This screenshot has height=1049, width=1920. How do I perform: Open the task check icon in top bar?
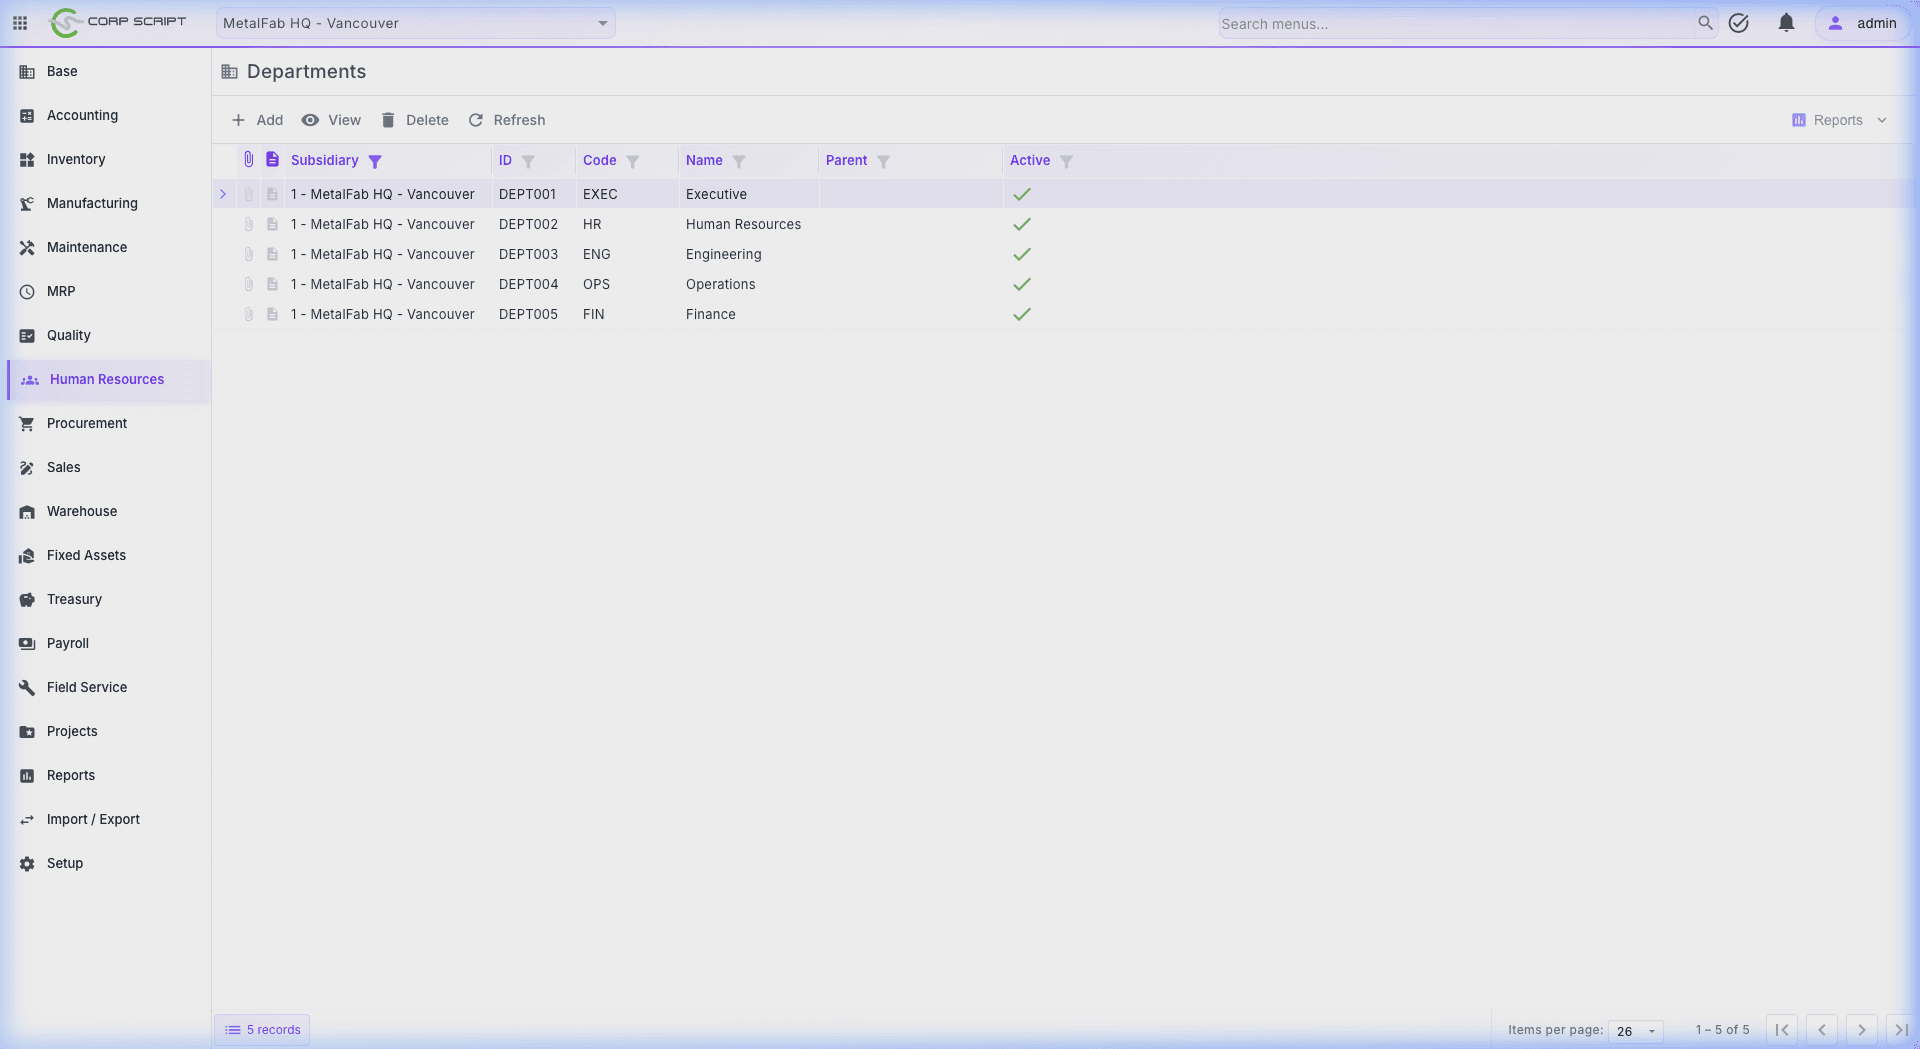coord(1739,23)
